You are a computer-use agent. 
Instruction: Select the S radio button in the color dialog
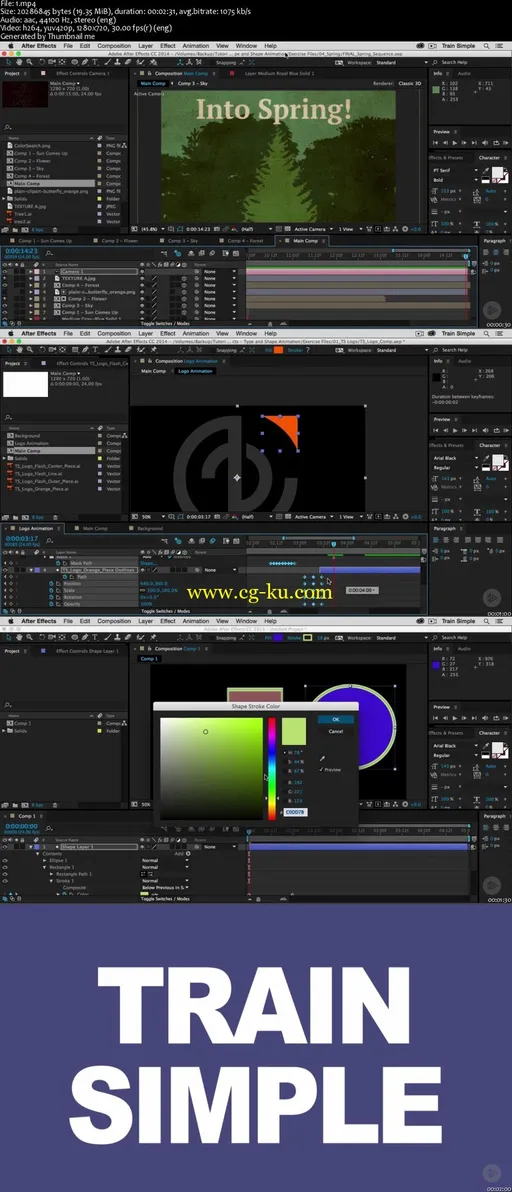pyautogui.click(x=285, y=762)
